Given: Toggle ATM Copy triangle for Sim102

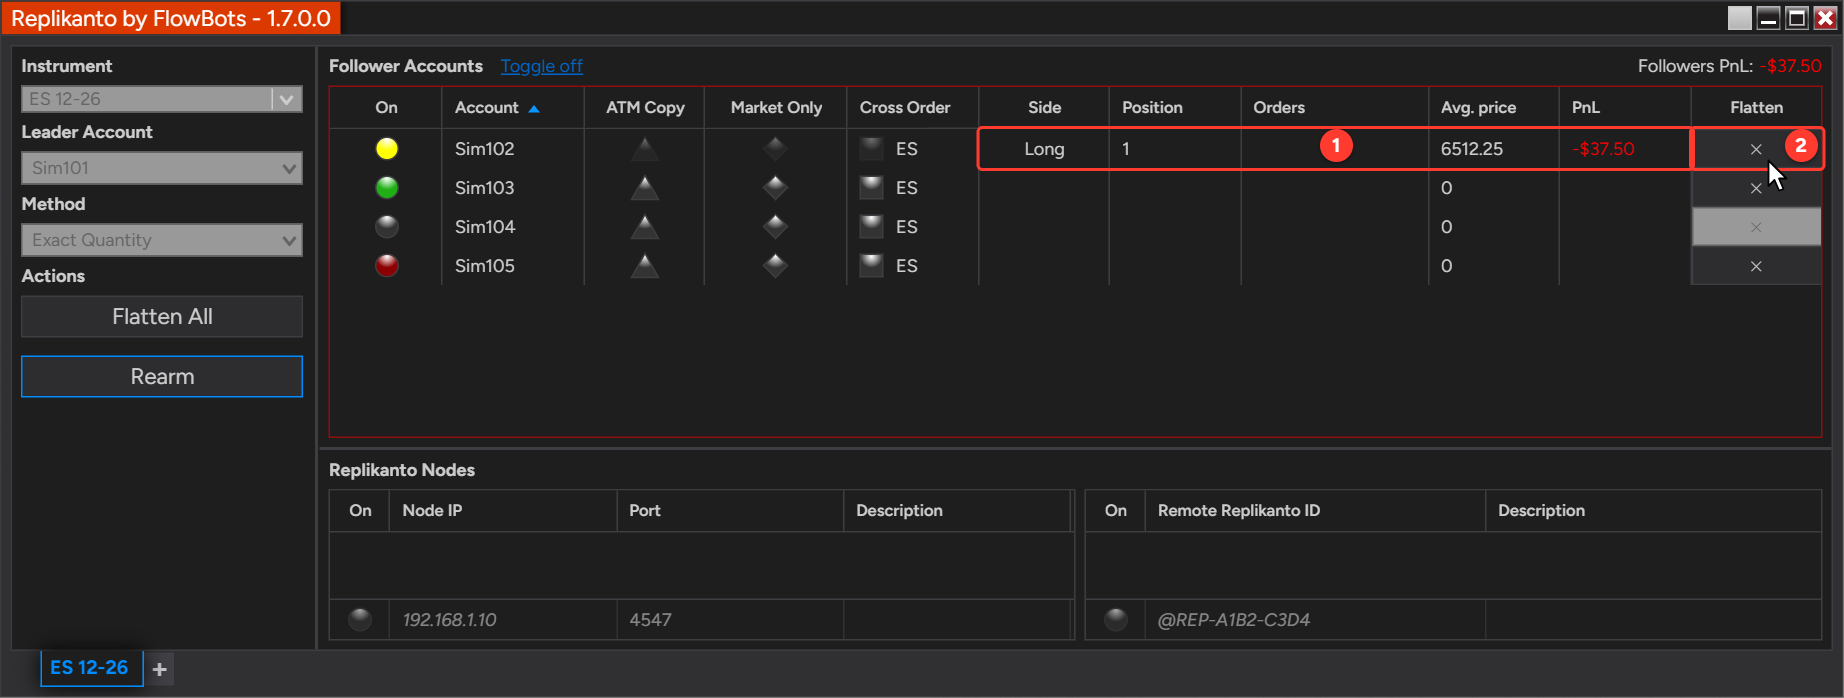Looking at the screenshot, I should pyautogui.click(x=645, y=149).
